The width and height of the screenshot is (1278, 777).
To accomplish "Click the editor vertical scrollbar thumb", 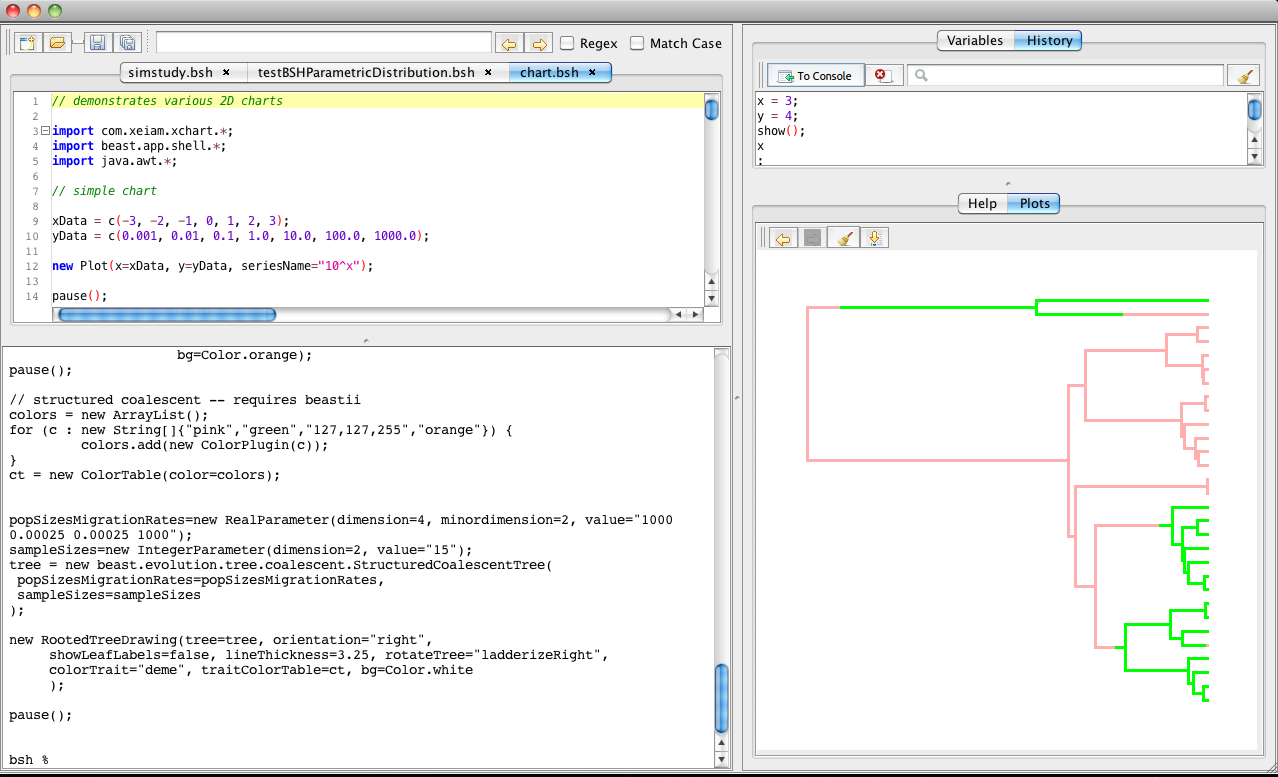I will [x=711, y=108].
